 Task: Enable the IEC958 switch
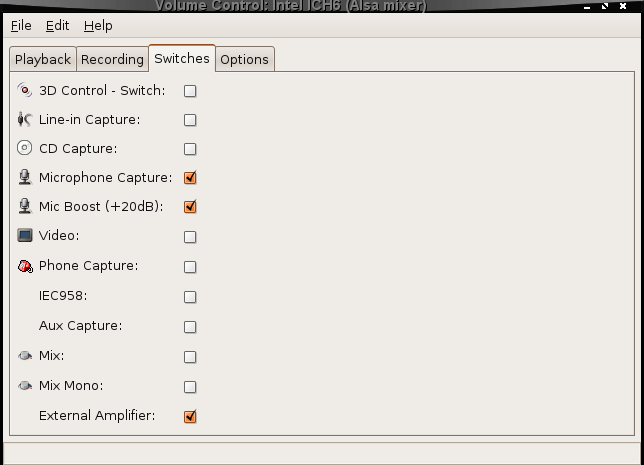[x=190, y=297]
